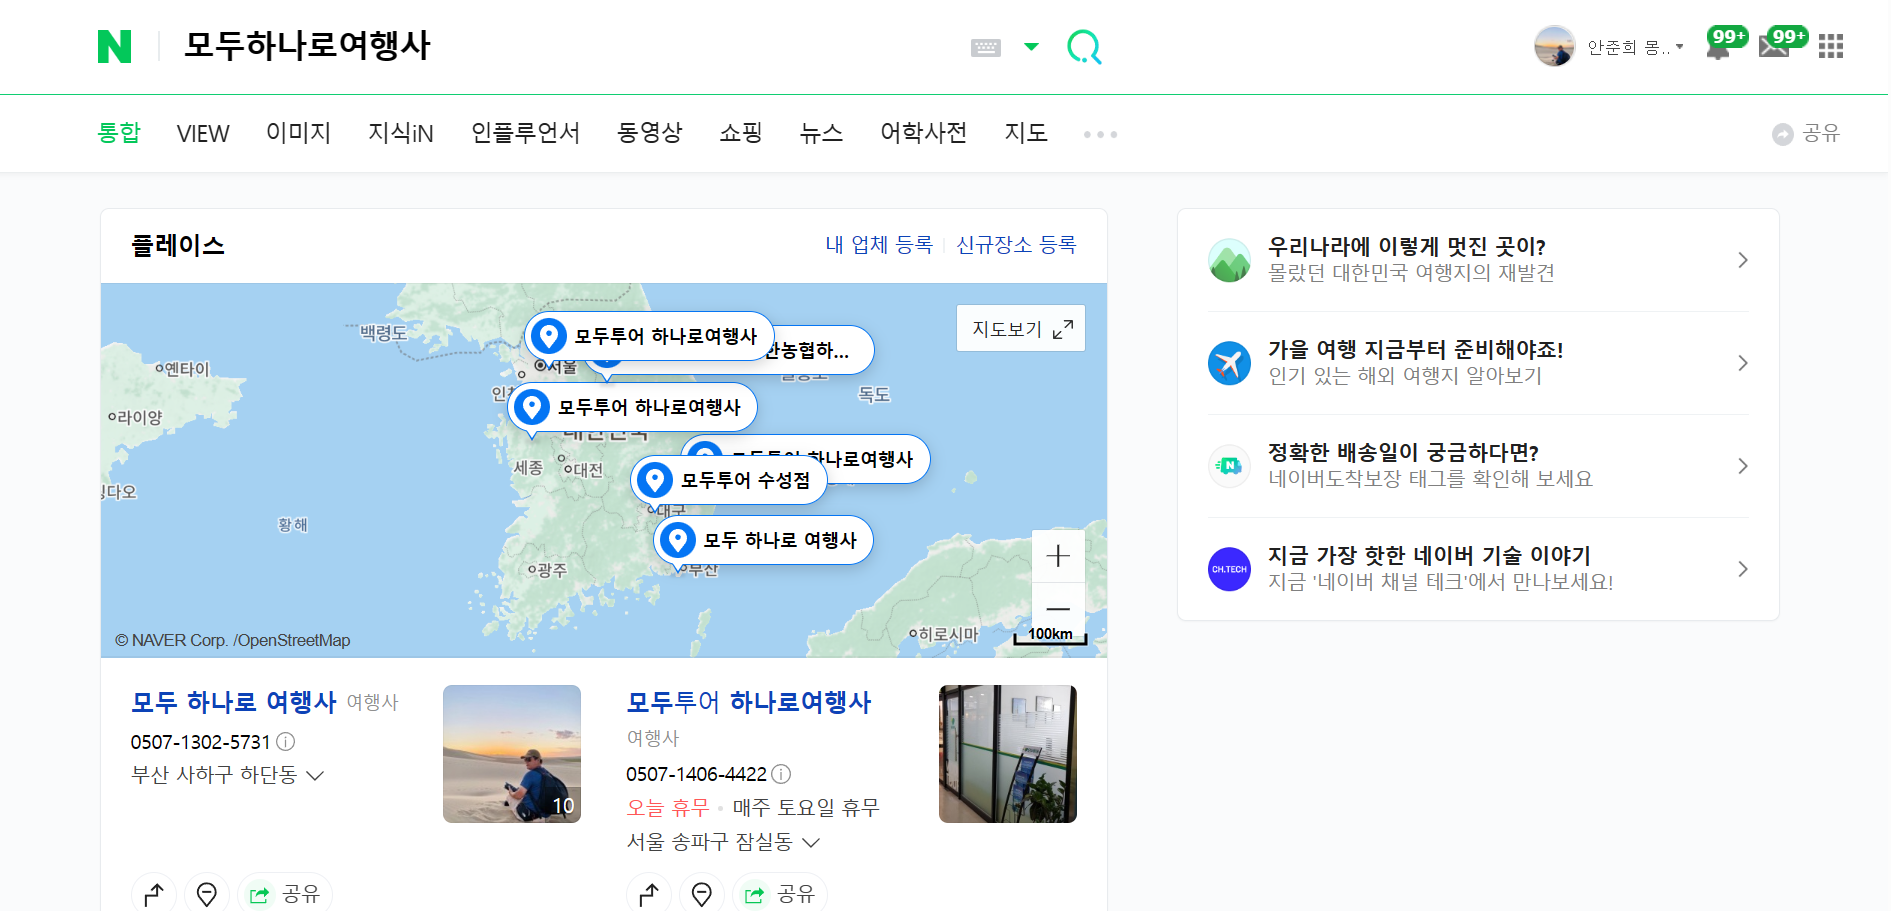
Task: Click the 지도보기 expand map button
Action: (x=1021, y=328)
